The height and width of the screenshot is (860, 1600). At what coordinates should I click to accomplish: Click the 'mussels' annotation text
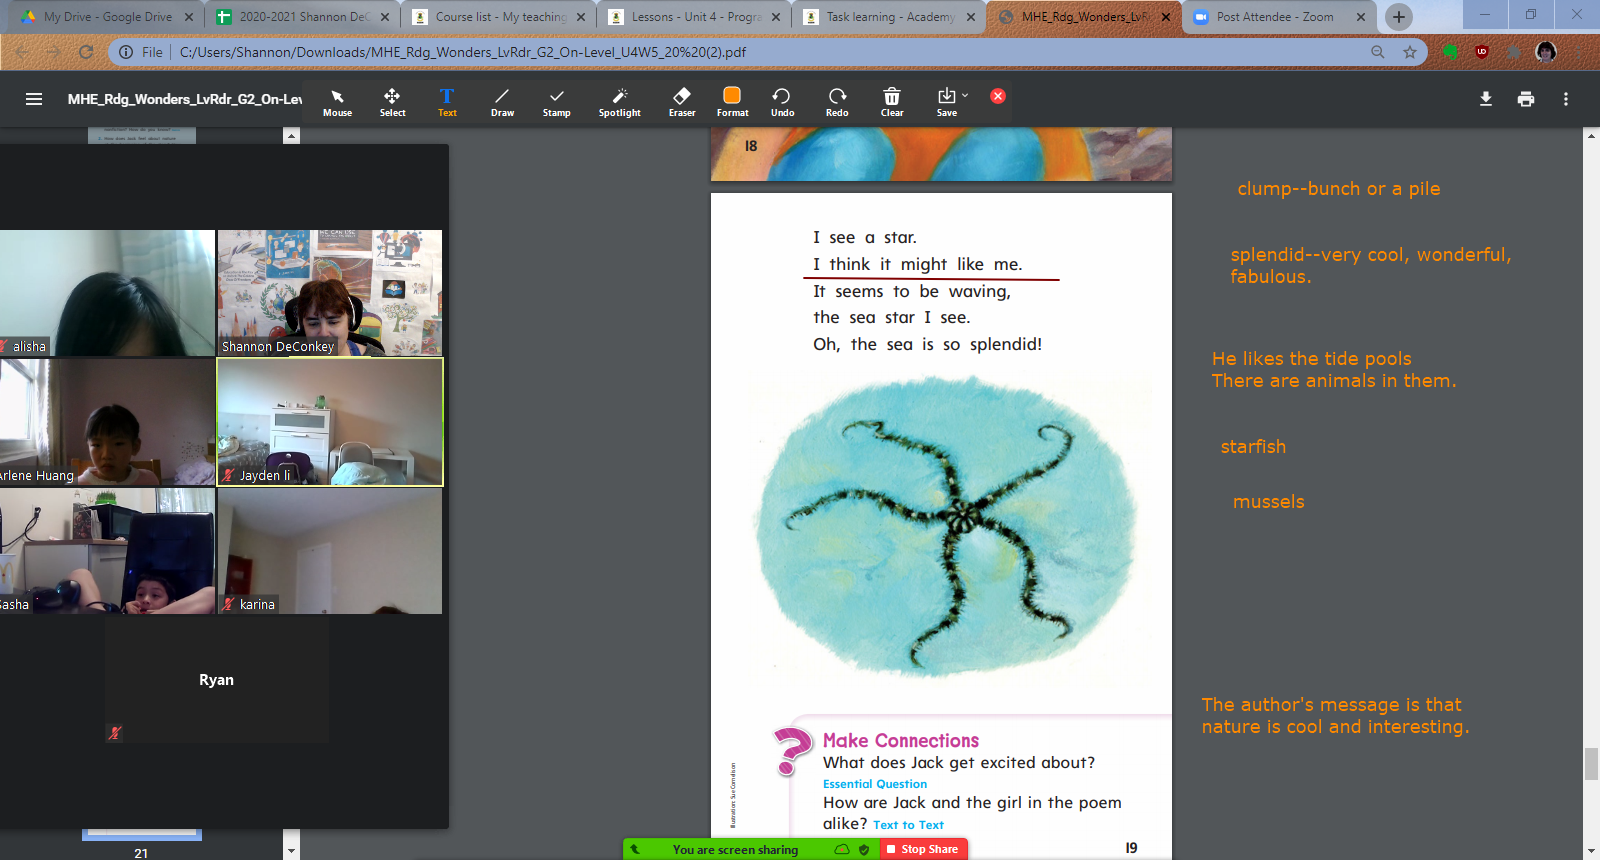1269,502
